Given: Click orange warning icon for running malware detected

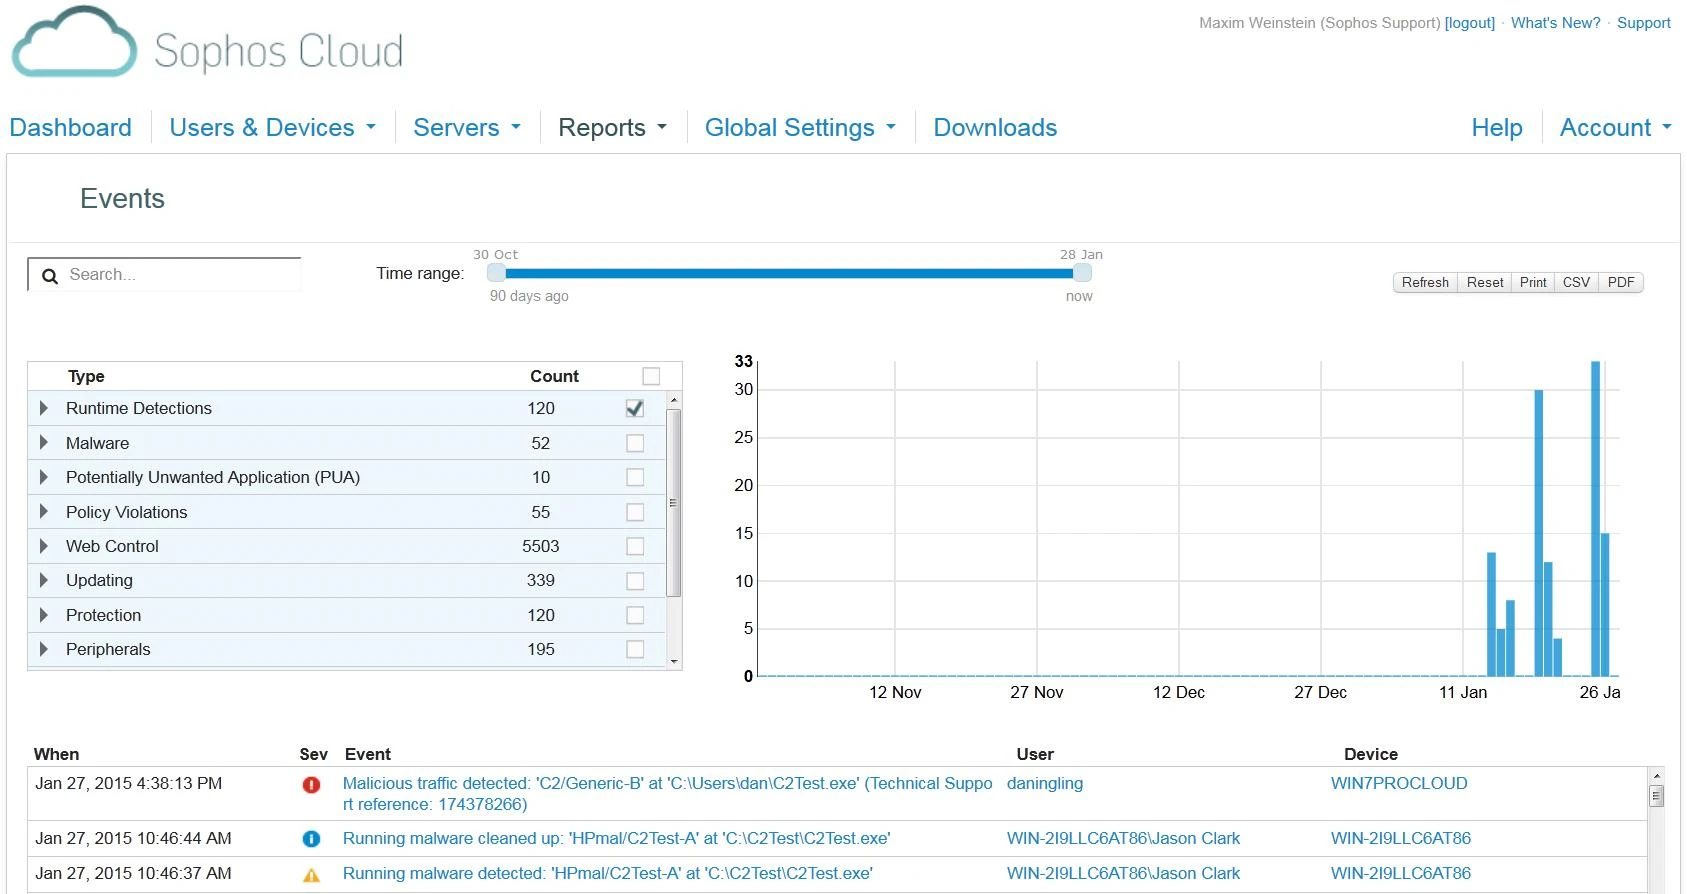Looking at the screenshot, I should 311,874.
